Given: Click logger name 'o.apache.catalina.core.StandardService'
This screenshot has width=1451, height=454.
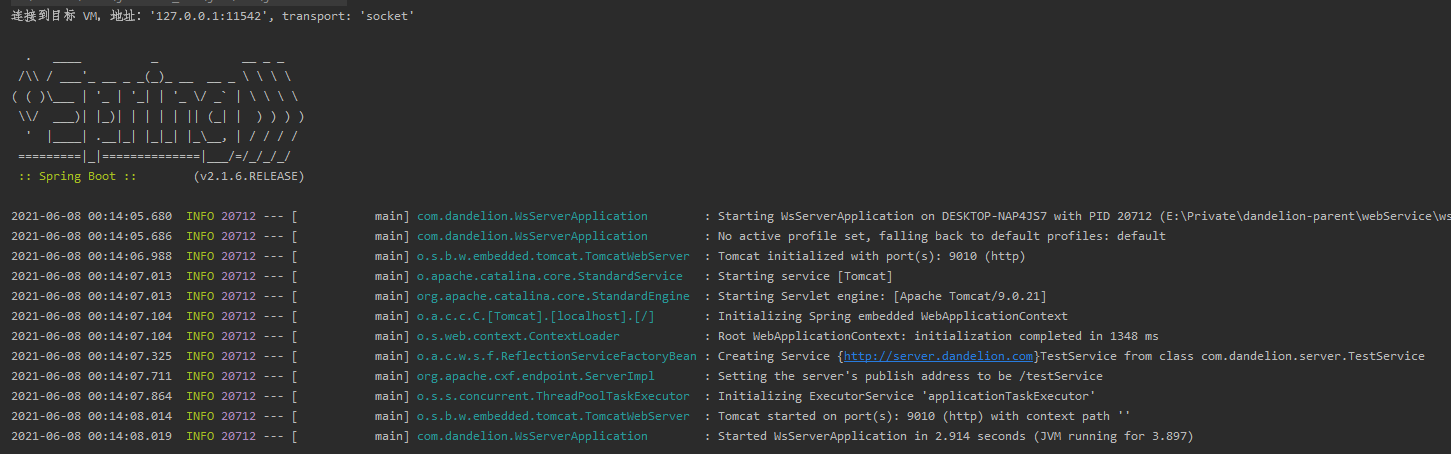Looking at the screenshot, I should click(x=550, y=276).
